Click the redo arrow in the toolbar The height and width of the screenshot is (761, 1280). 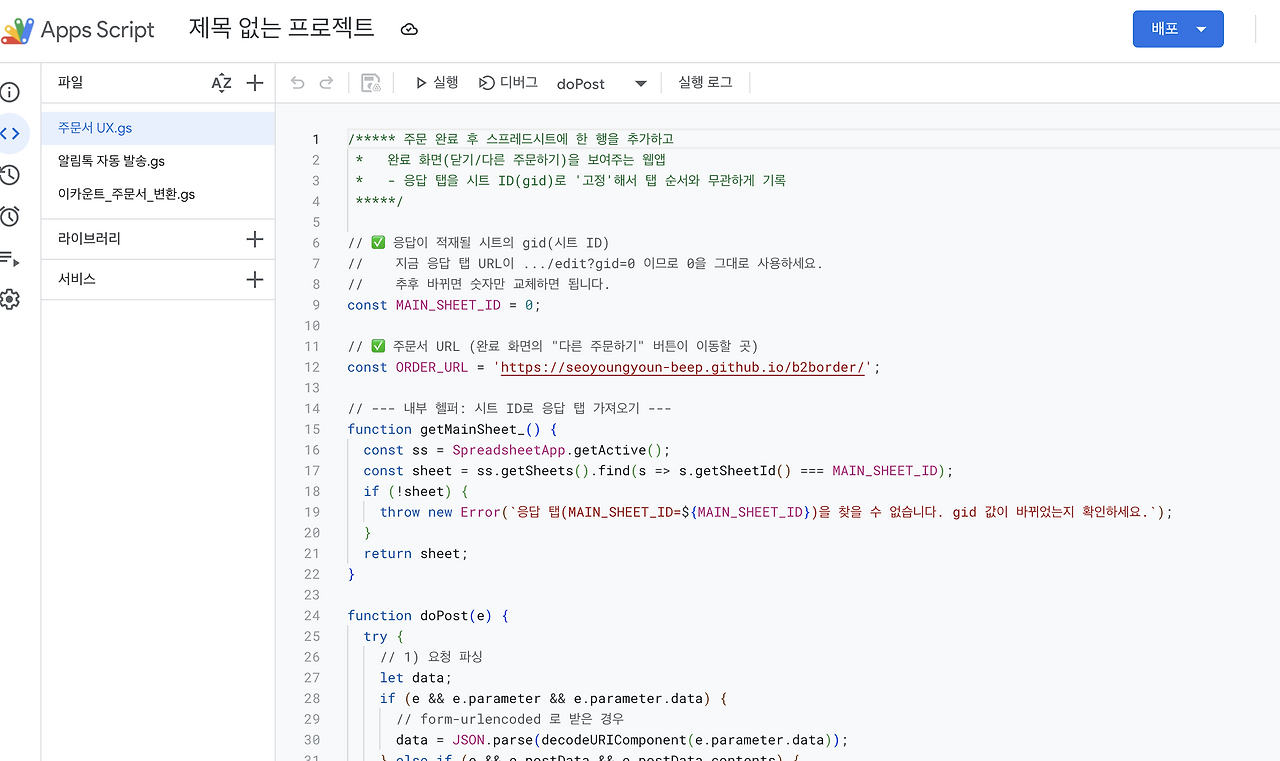[x=326, y=83]
